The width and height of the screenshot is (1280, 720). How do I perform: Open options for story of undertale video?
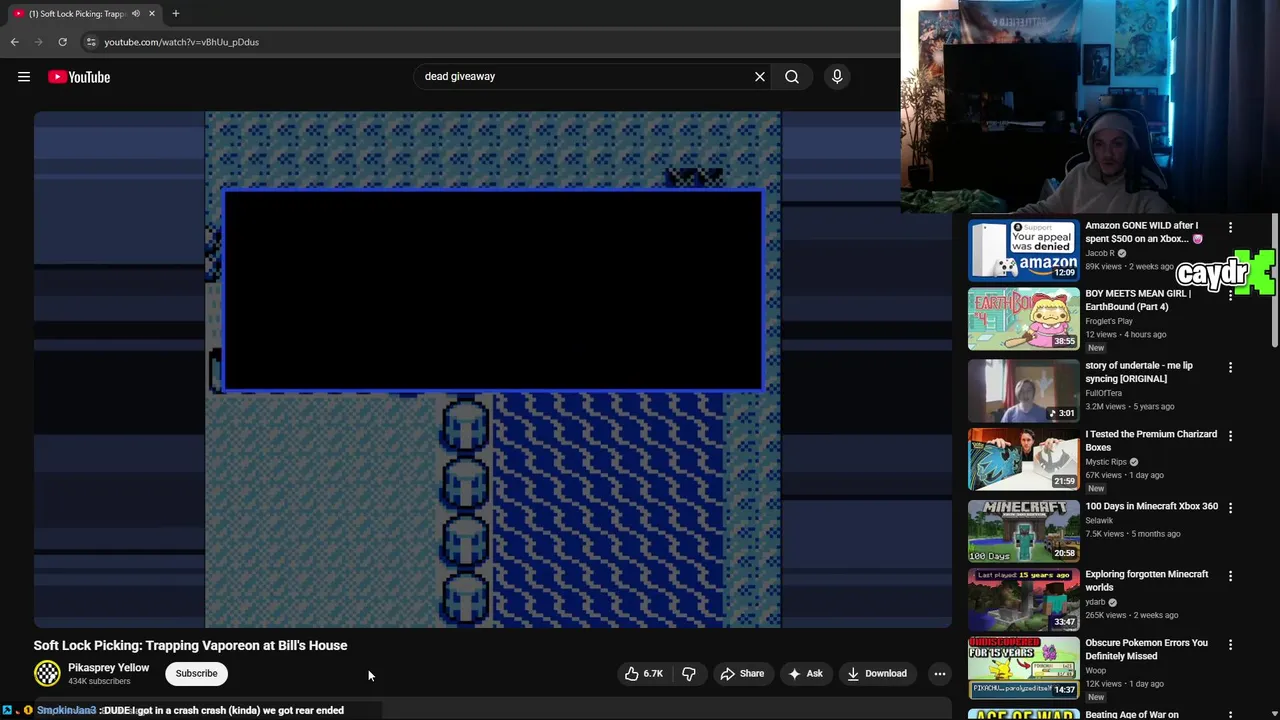(x=1230, y=367)
